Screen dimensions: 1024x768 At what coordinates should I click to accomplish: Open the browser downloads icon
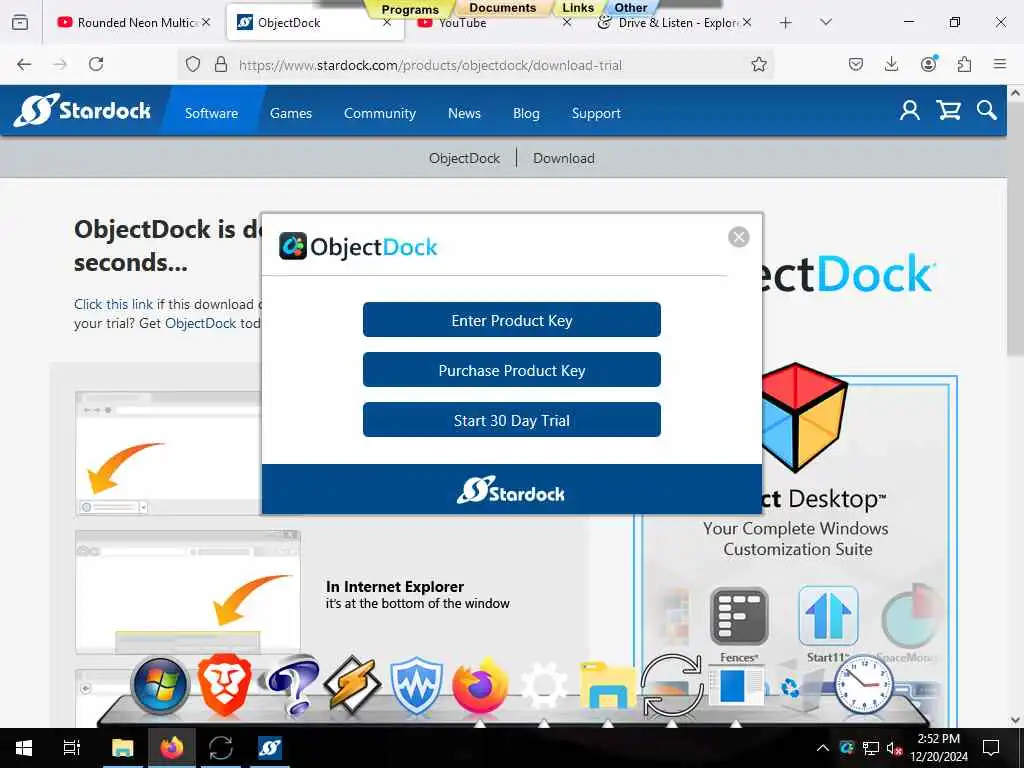(x=891, y=64)
